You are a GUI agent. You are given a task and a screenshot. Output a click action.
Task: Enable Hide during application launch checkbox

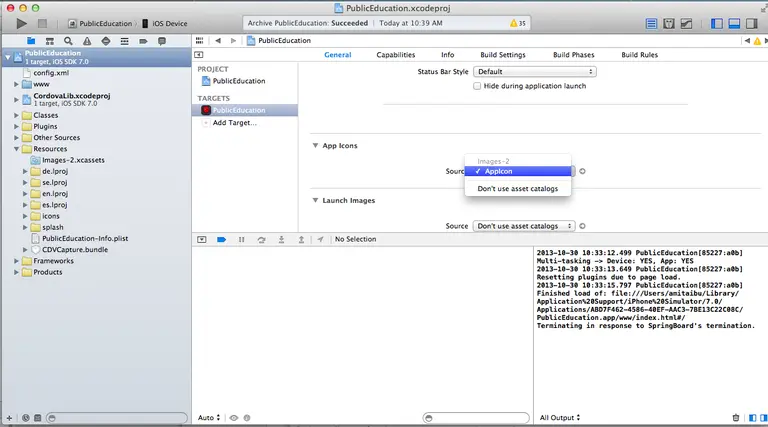[477, 86]
